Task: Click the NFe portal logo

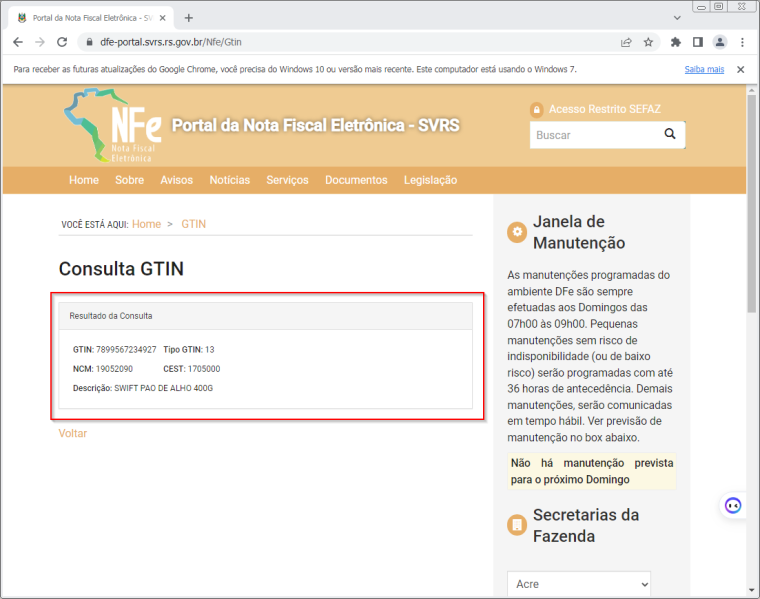Action: 113,126
